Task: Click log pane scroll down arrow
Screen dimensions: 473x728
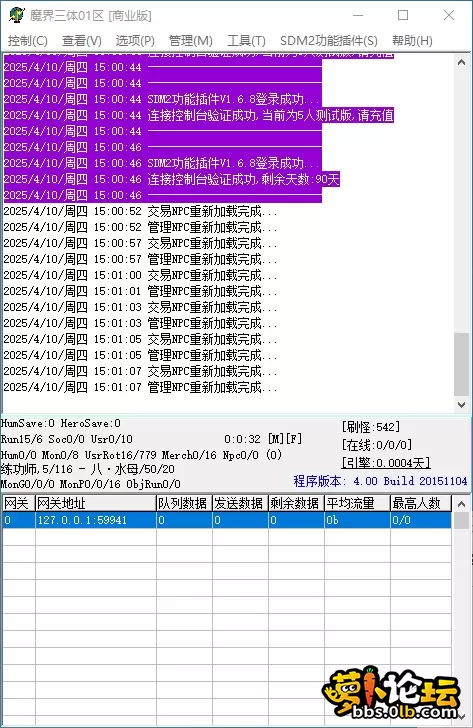Action: (x=461, y=404)
